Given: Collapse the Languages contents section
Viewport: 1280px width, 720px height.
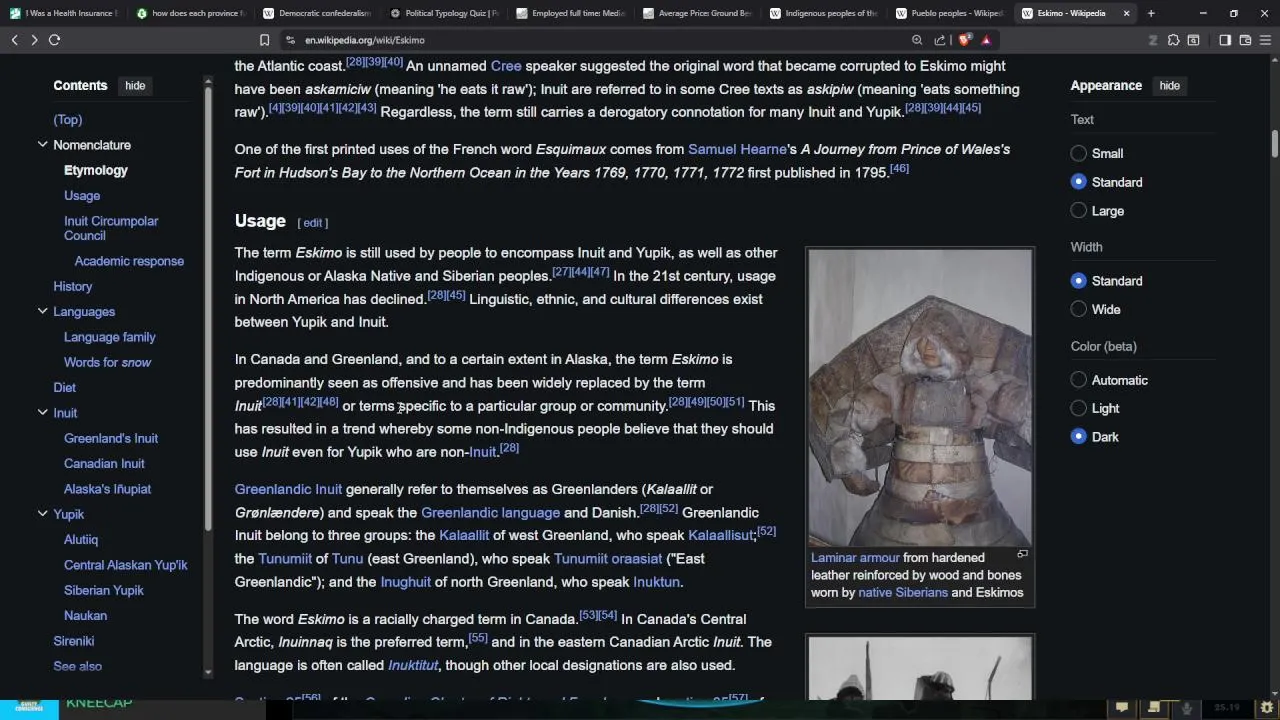Looking at the screenshot, I should point(42,312).
